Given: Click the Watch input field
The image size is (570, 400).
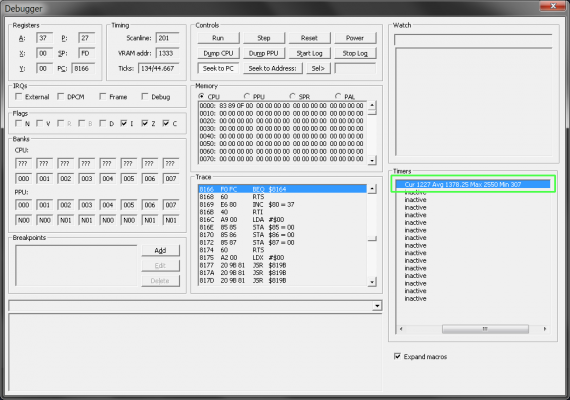Looking at the screenshot, I should coord(473,40).
